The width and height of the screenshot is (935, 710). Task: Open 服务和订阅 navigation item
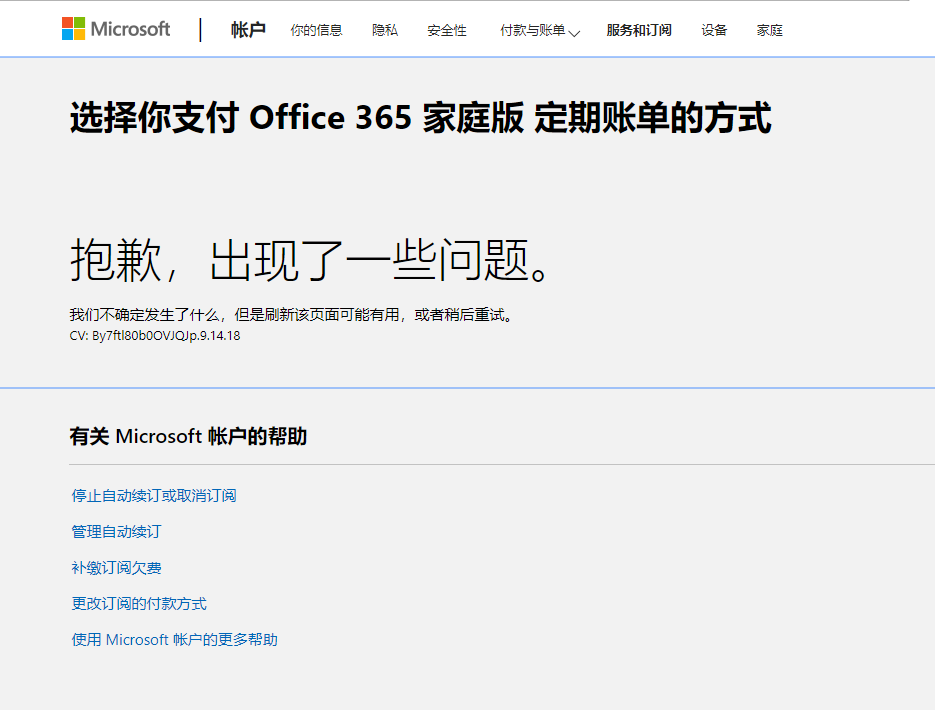click(x=639, y=30)
